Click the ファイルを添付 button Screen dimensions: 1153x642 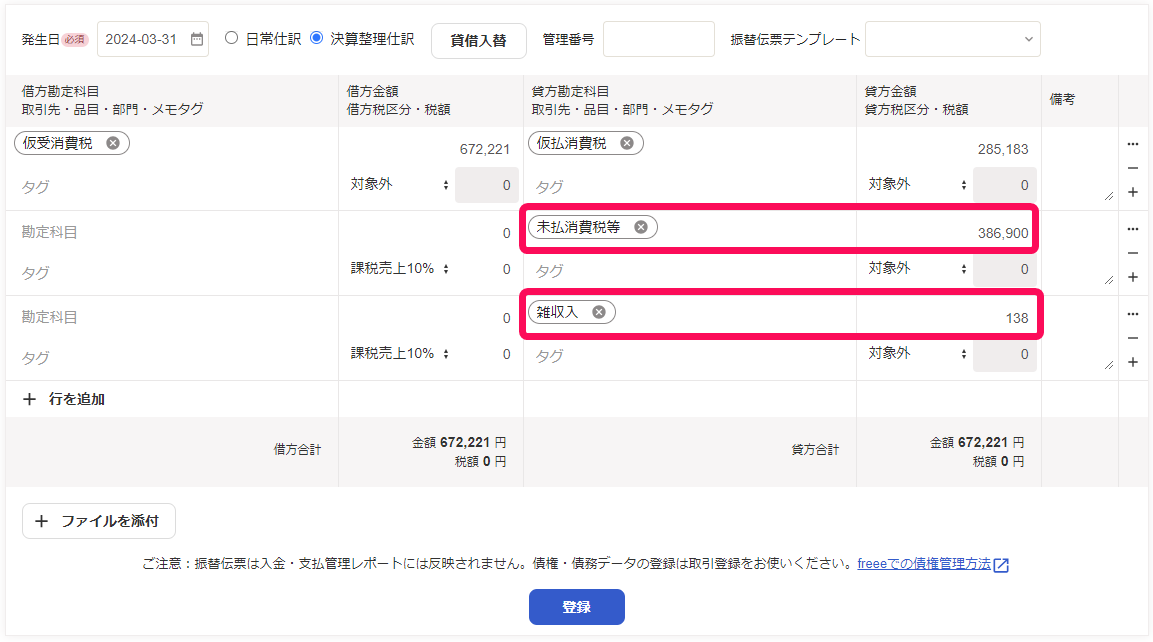click(x=99, y=521)
